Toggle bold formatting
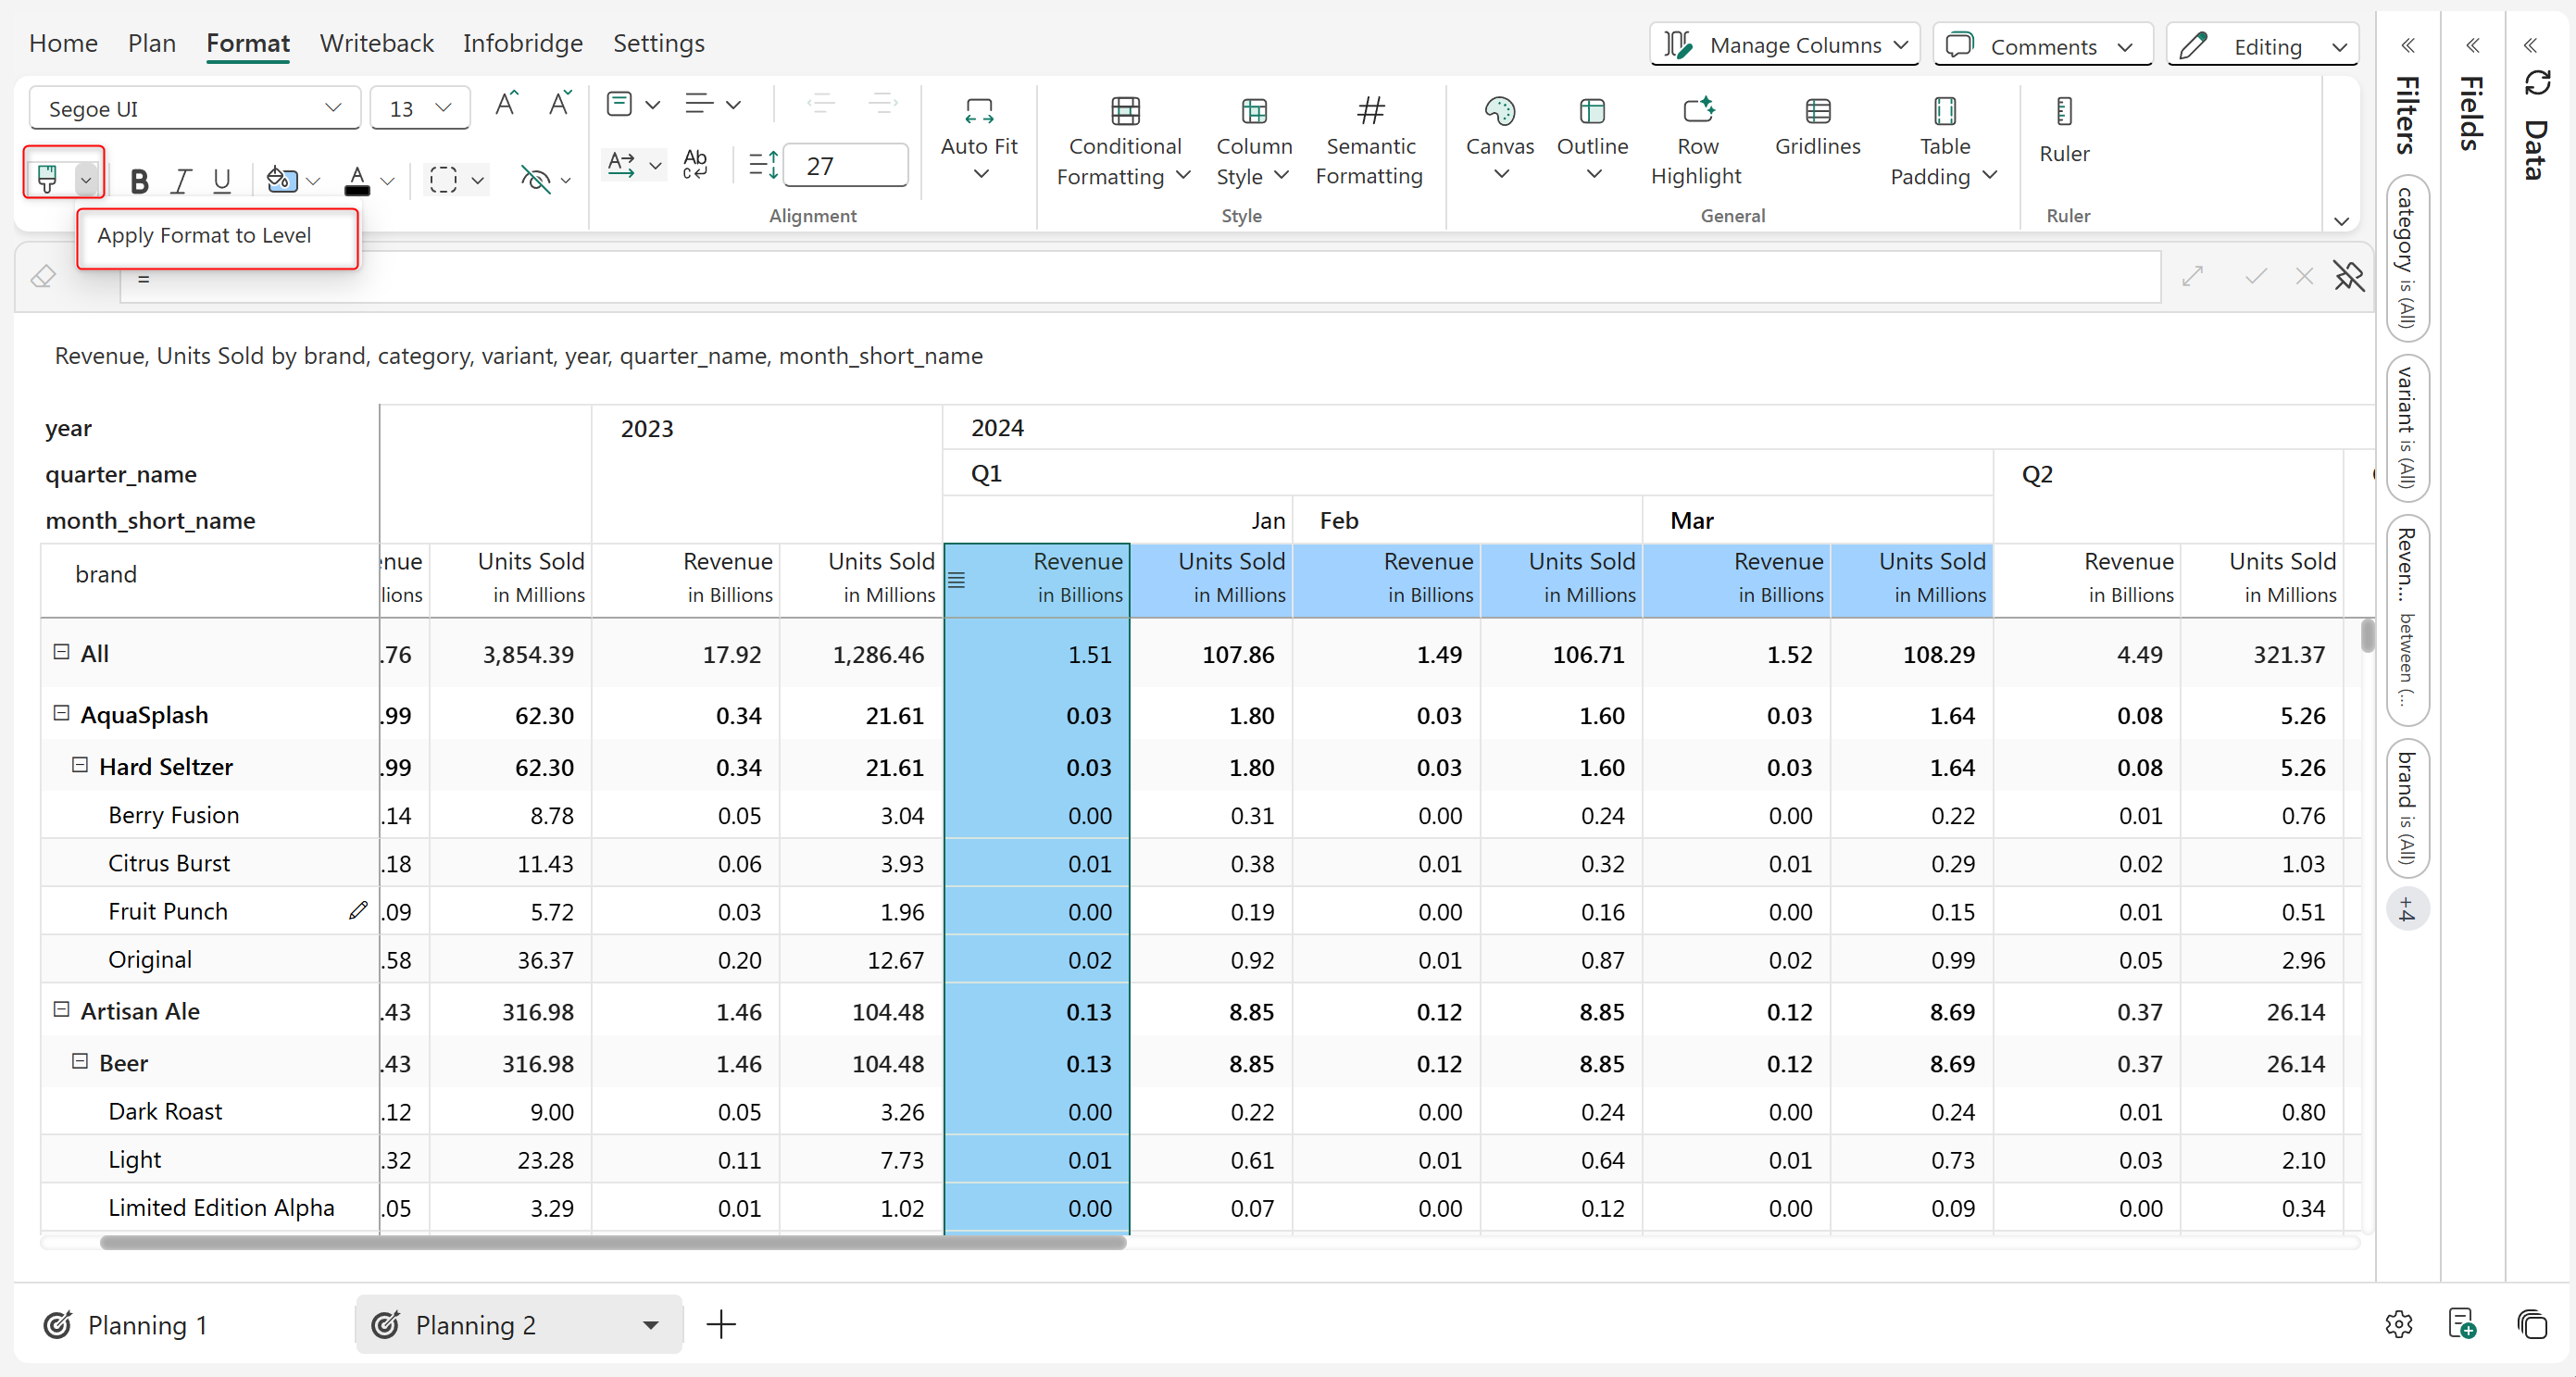The image size is (2576, 1377). (139, 181)
